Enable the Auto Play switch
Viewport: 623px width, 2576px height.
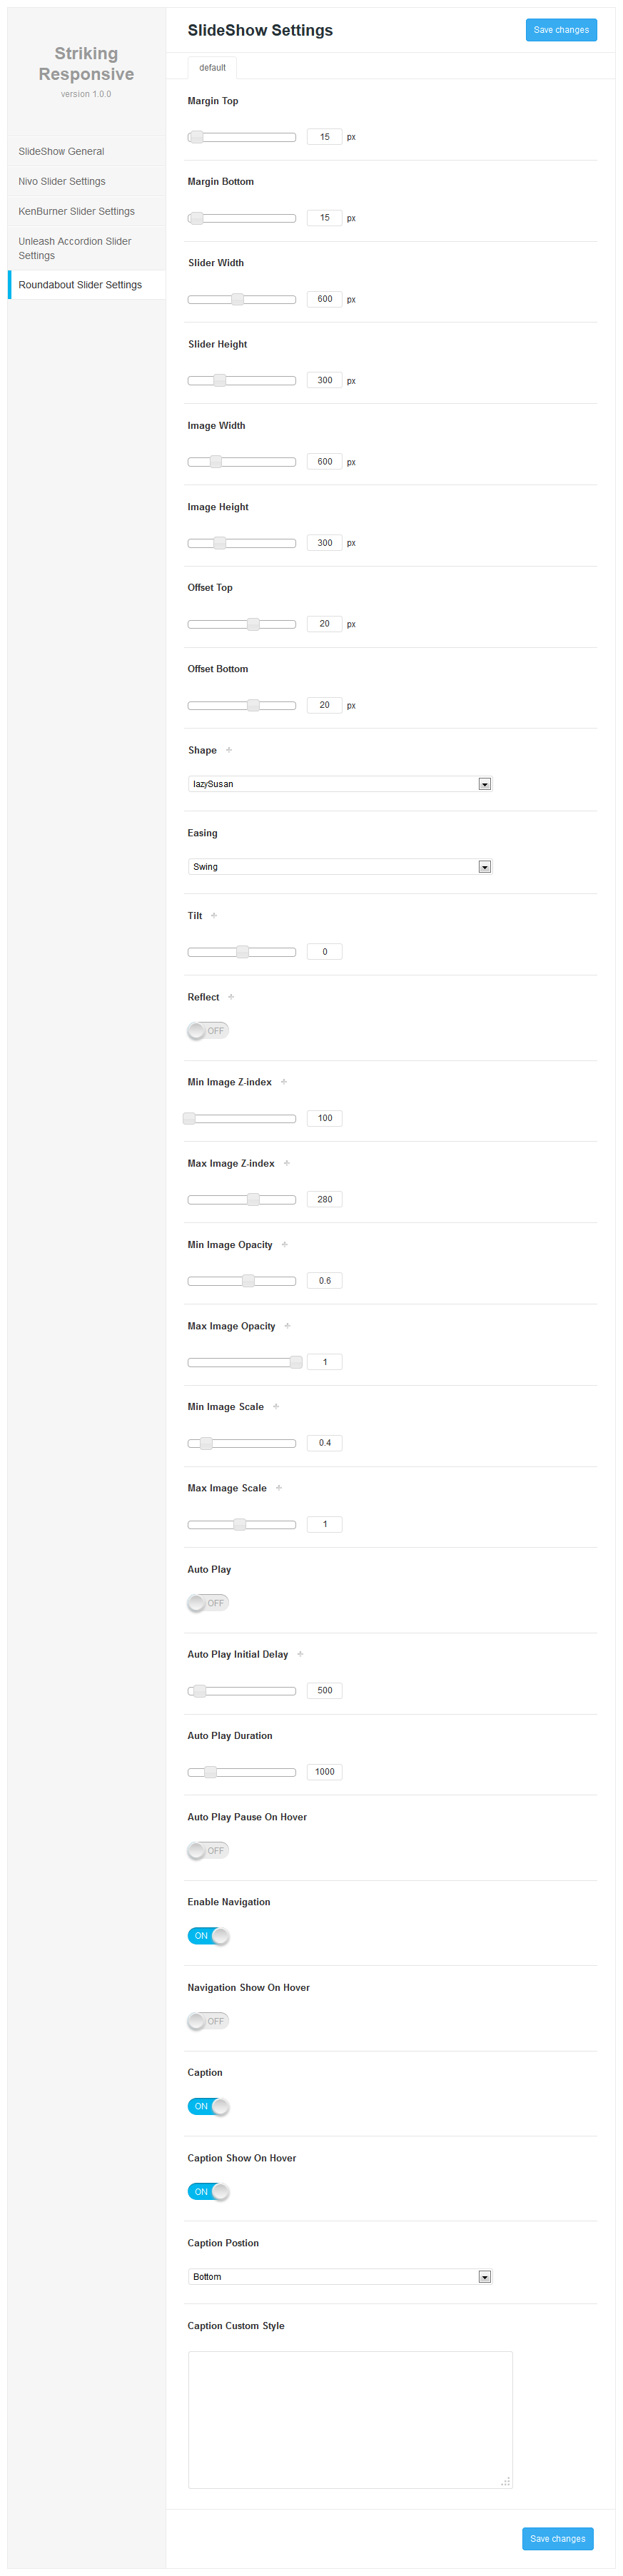(x=208, y=1603)
